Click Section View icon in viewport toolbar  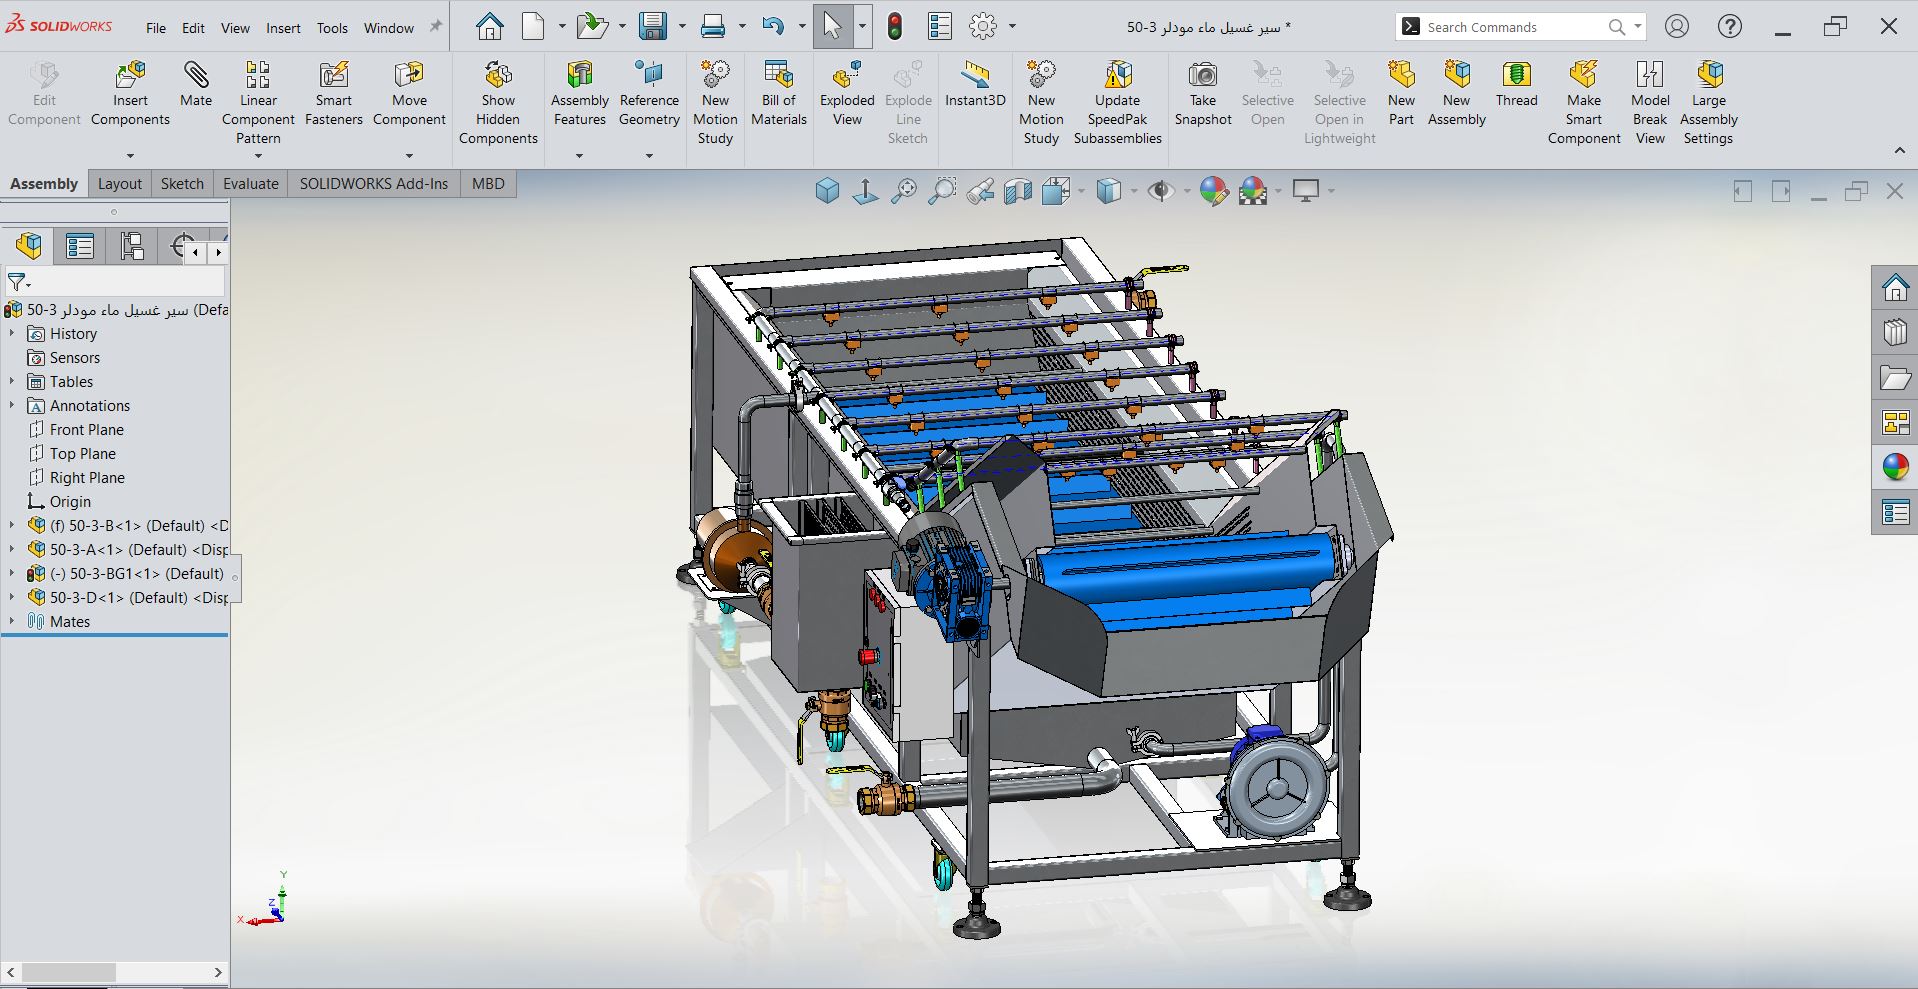[1018, 190]
